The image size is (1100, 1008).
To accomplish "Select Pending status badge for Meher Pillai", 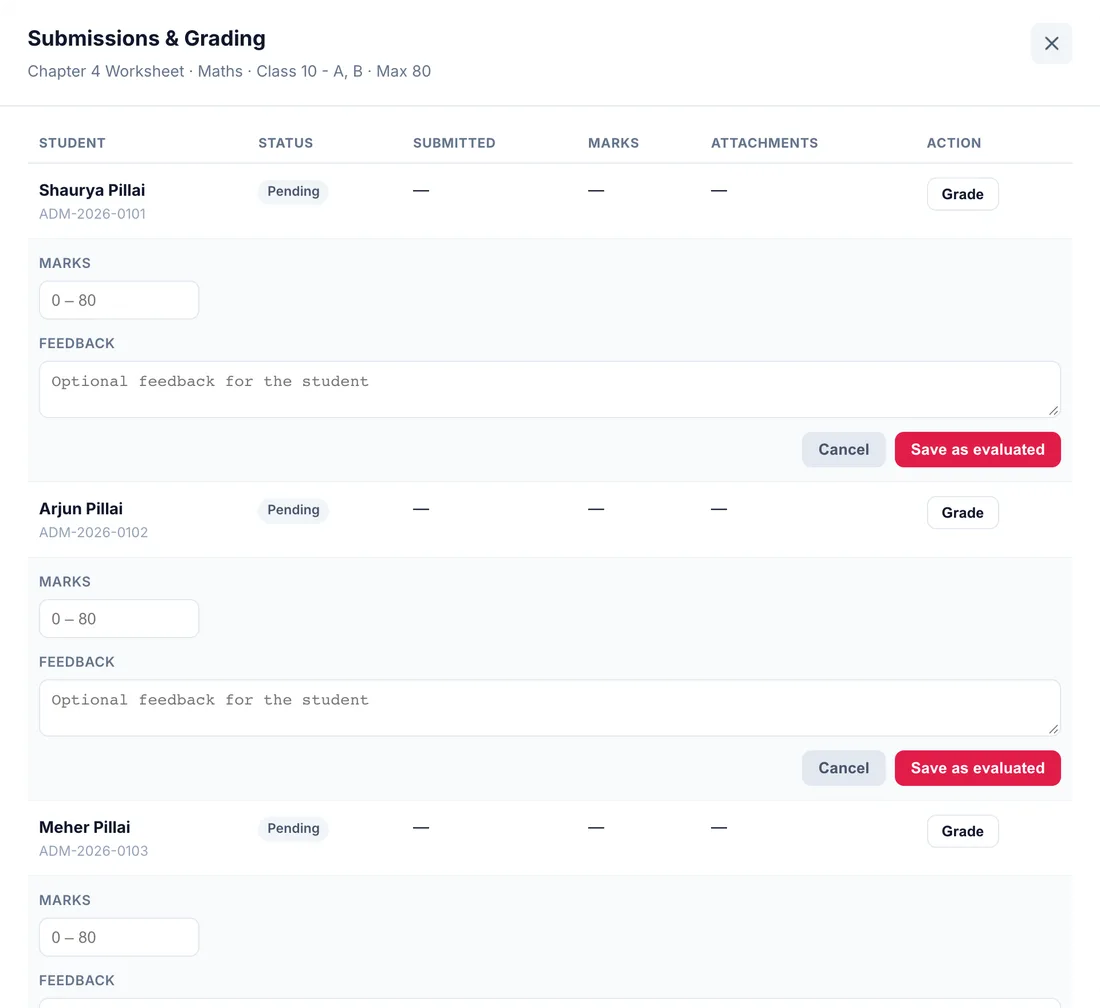I will click(x=293, y=828).
